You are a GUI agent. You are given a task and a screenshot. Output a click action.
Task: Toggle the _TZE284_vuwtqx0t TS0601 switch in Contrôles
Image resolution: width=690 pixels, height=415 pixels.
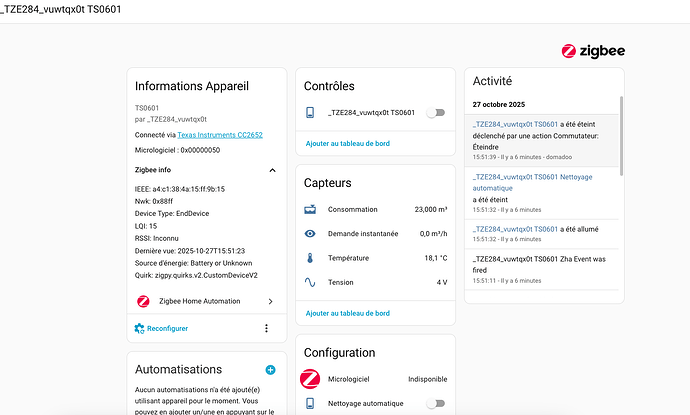point(434,113)
